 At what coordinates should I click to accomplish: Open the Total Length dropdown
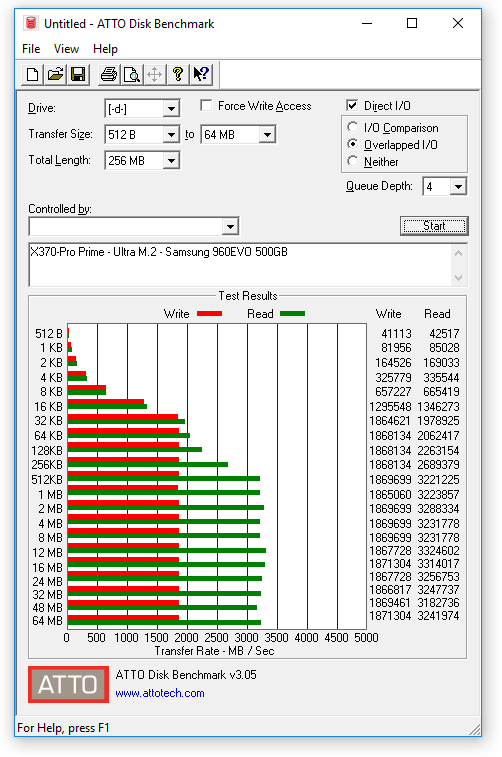pos(171,161)
